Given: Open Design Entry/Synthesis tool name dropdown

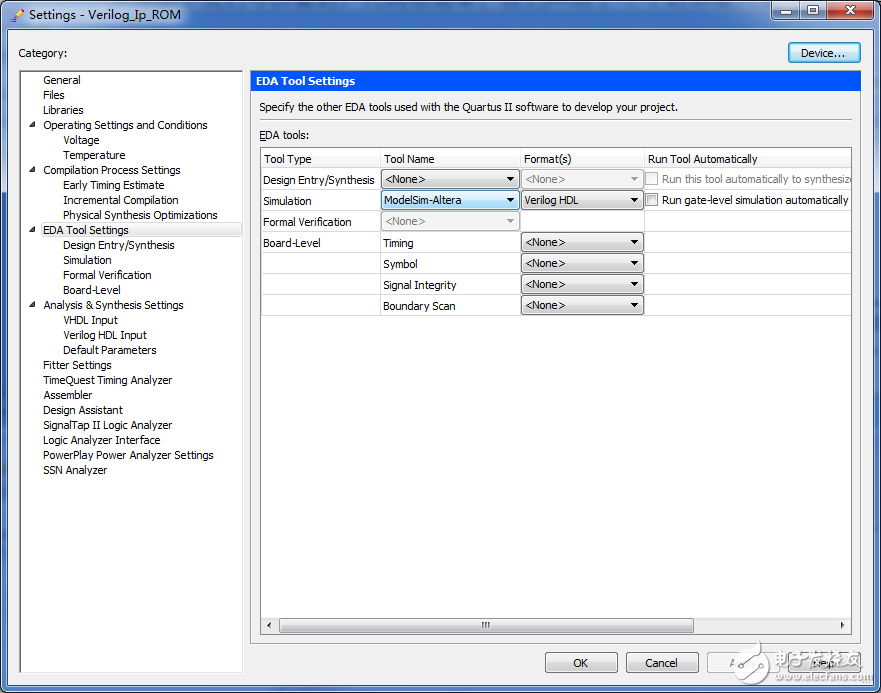Looking at the screenshot, I should pyautogui.click(x=449, y=179).
